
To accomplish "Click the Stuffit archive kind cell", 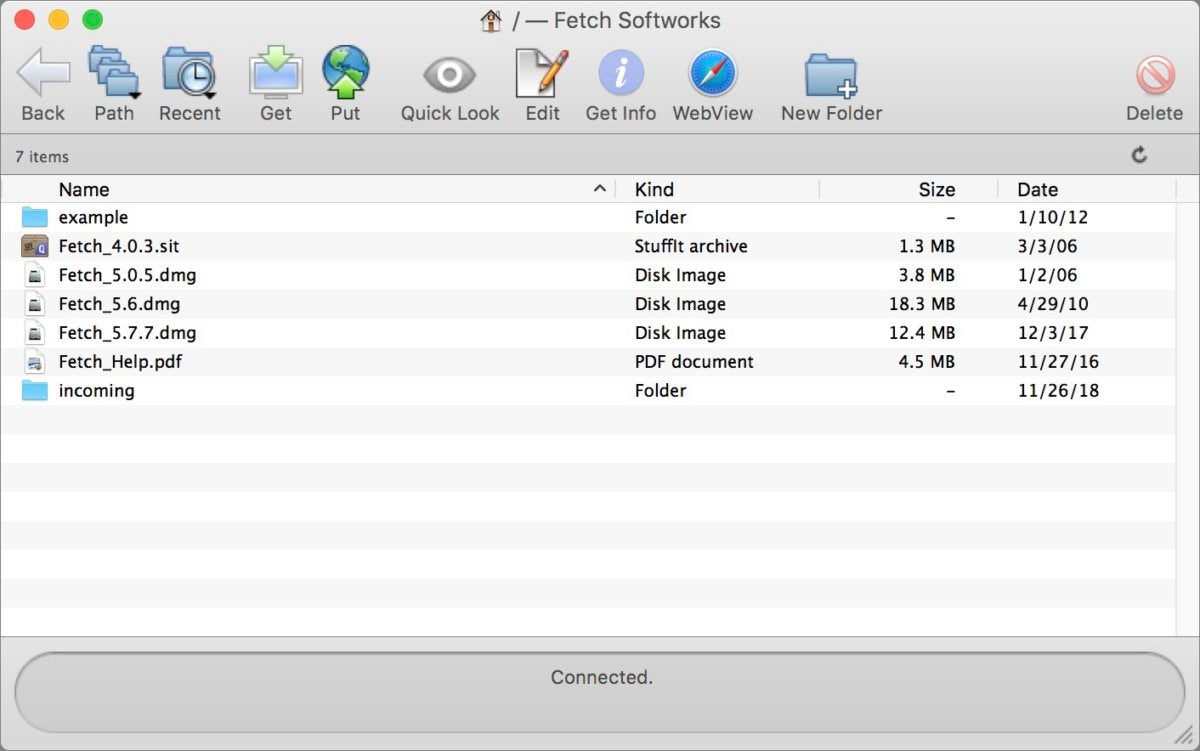I will point(691,246).
